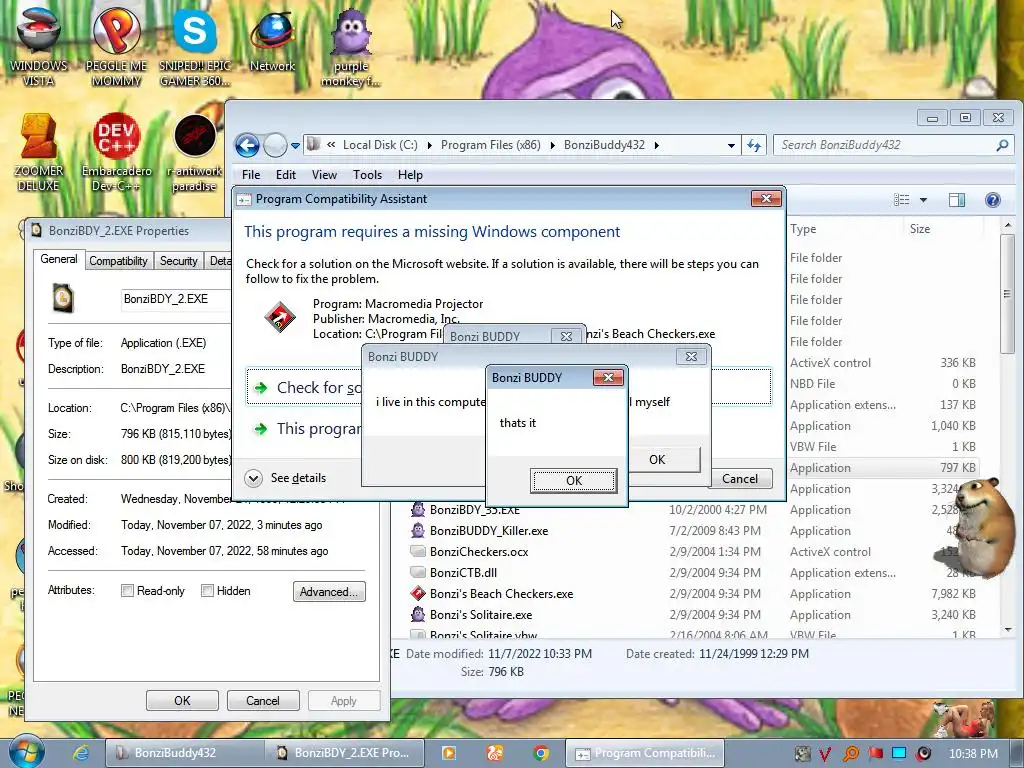This screenshot has height=768, width=1024.
Task: Sort by the Size column header
Action: (x=944, y=229)
